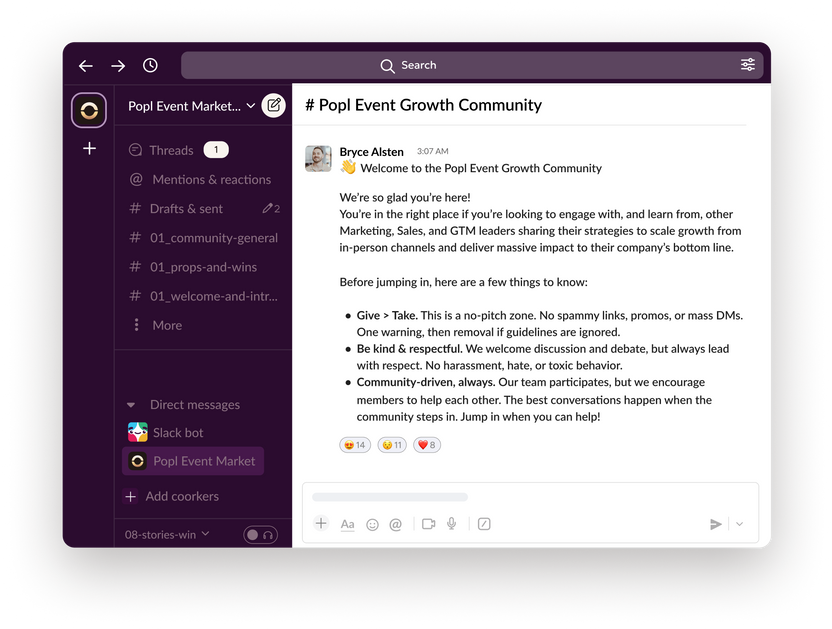
Task: Open search filter sliders icon
Action: 748,65
